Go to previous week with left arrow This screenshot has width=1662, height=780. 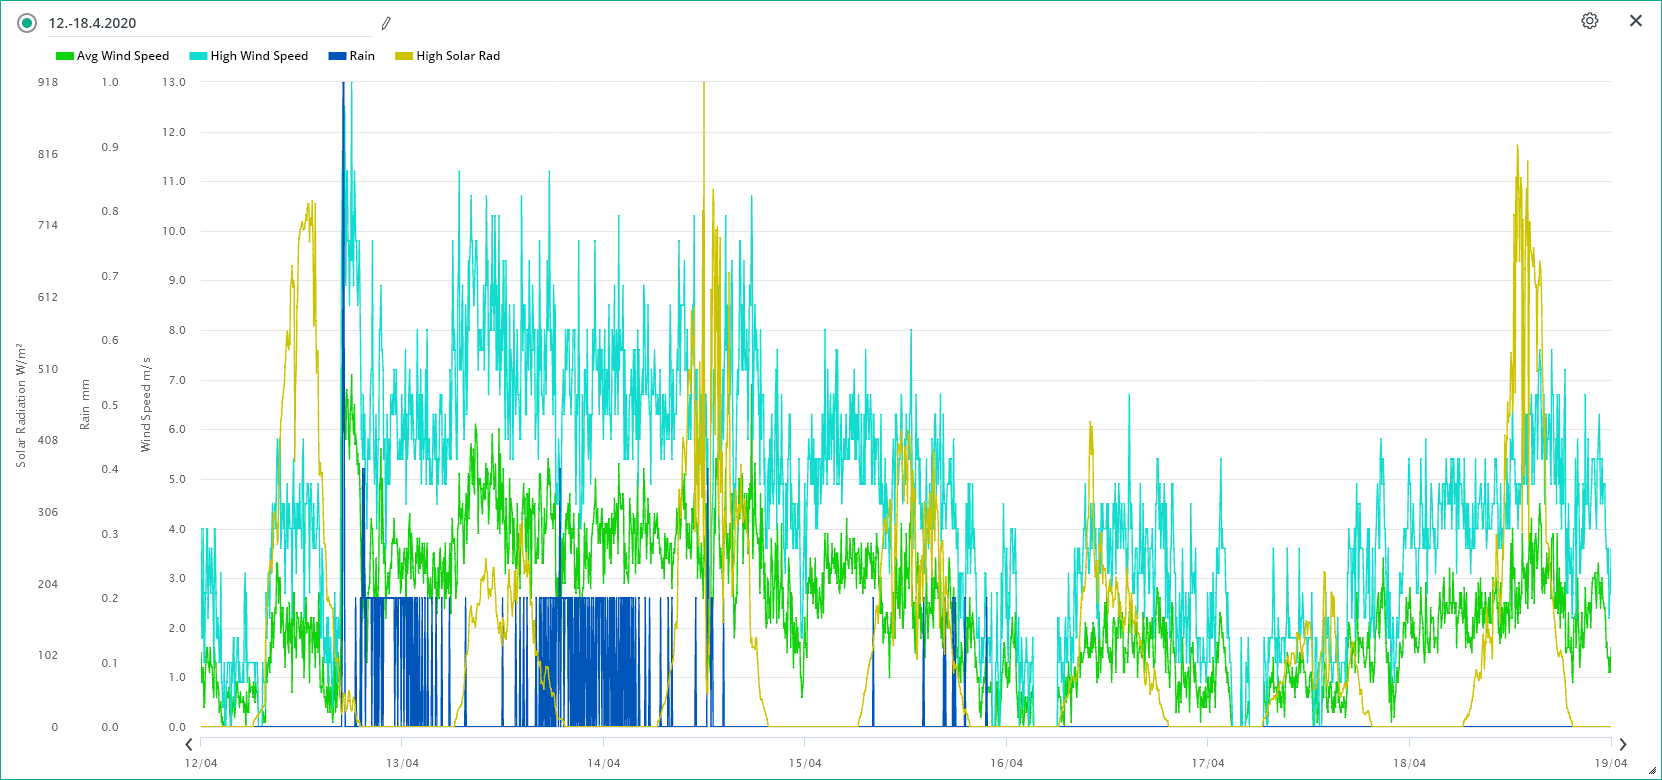coord(189,744)
